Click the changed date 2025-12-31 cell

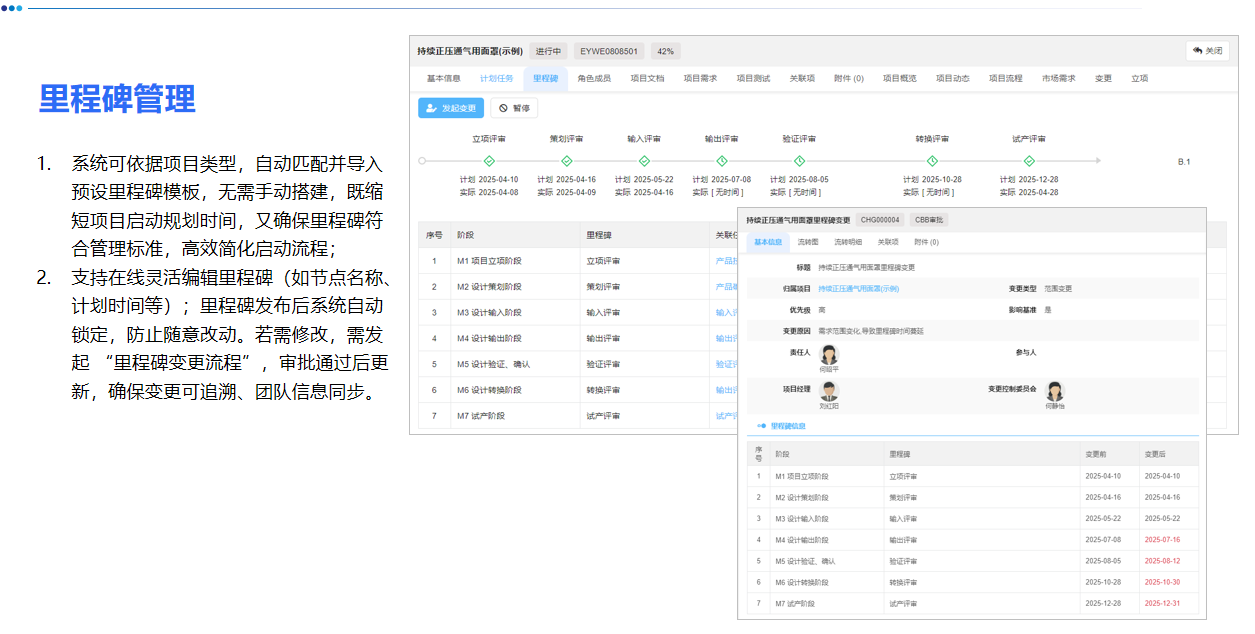1162,603
